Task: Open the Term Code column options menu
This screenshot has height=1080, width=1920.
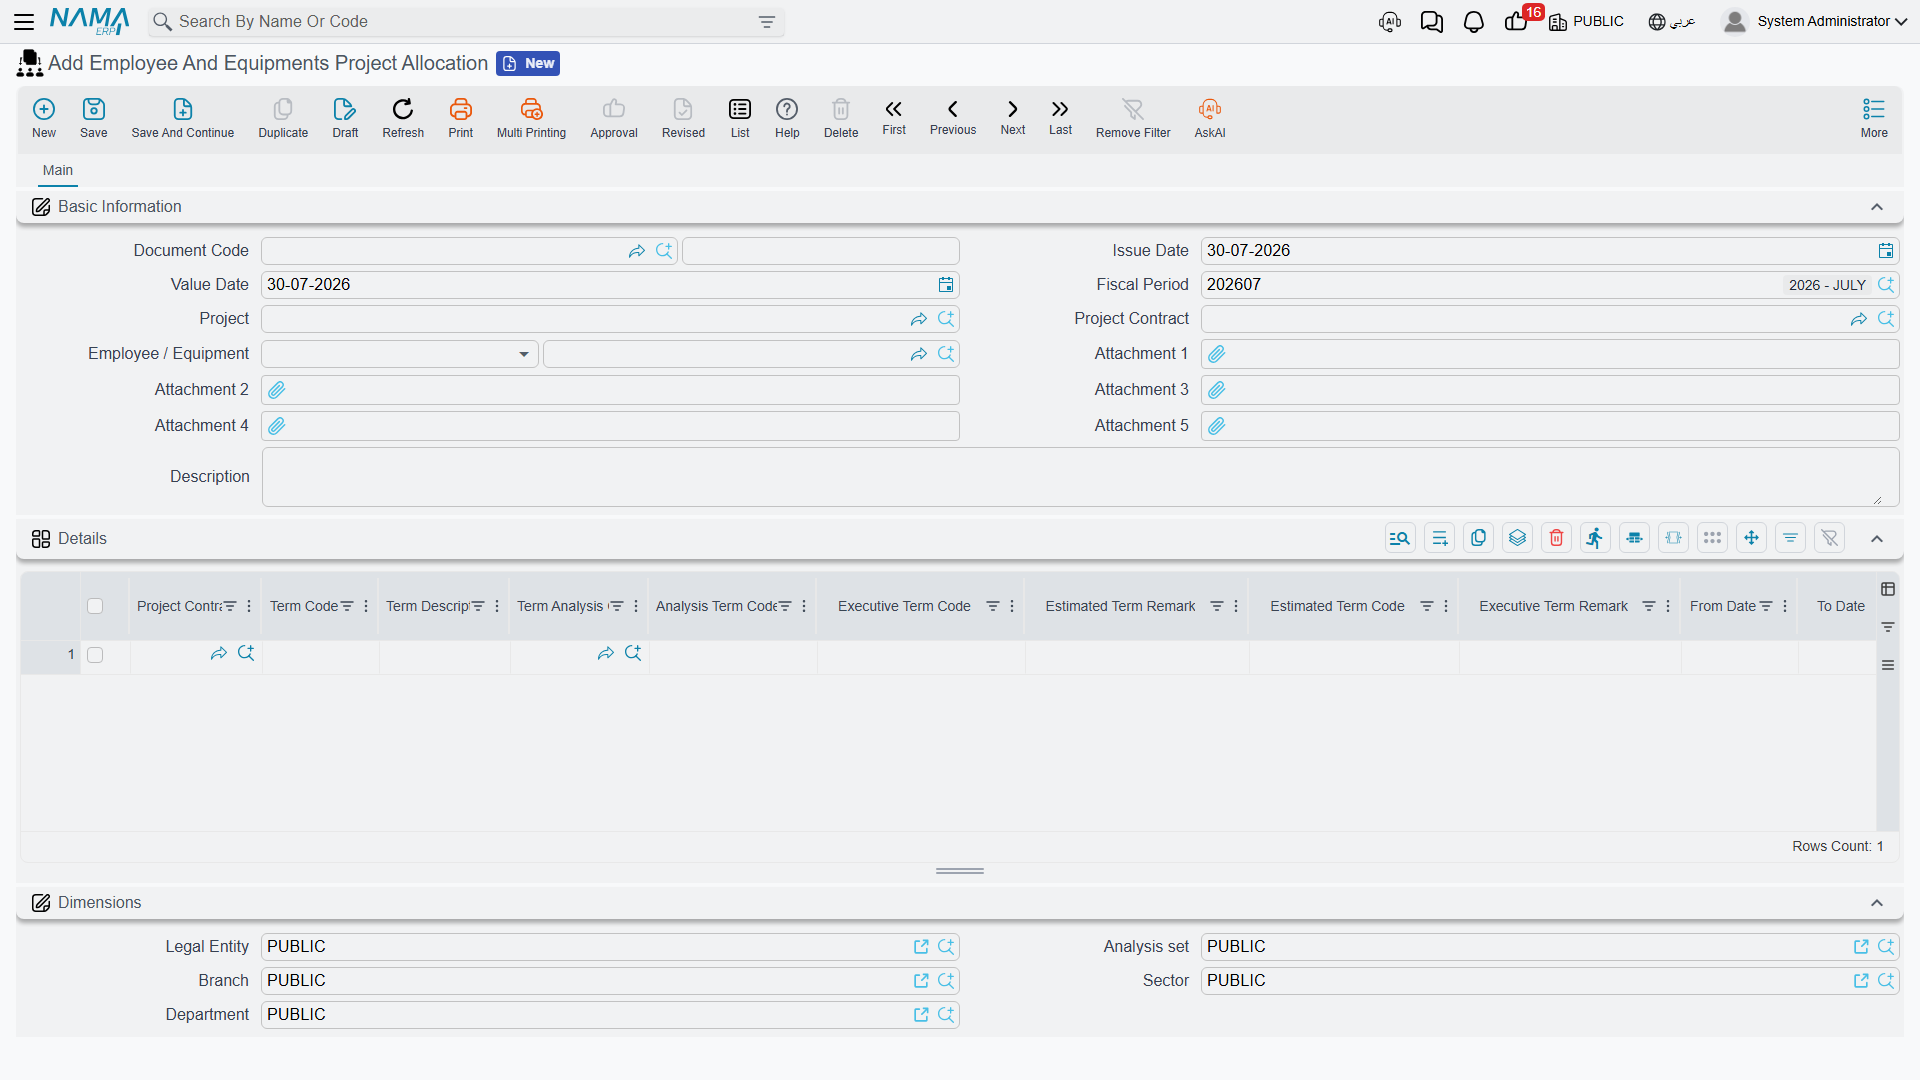Action: point(366,606)
